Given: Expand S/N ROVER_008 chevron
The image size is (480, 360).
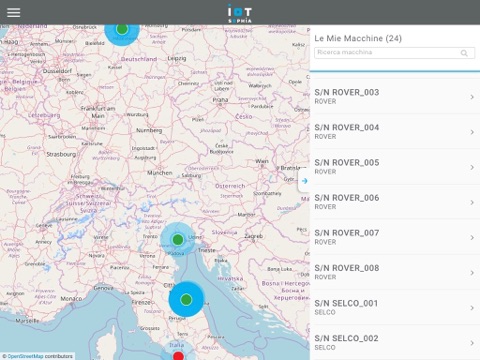Looking at the screenshot, I should coord(472,273).
